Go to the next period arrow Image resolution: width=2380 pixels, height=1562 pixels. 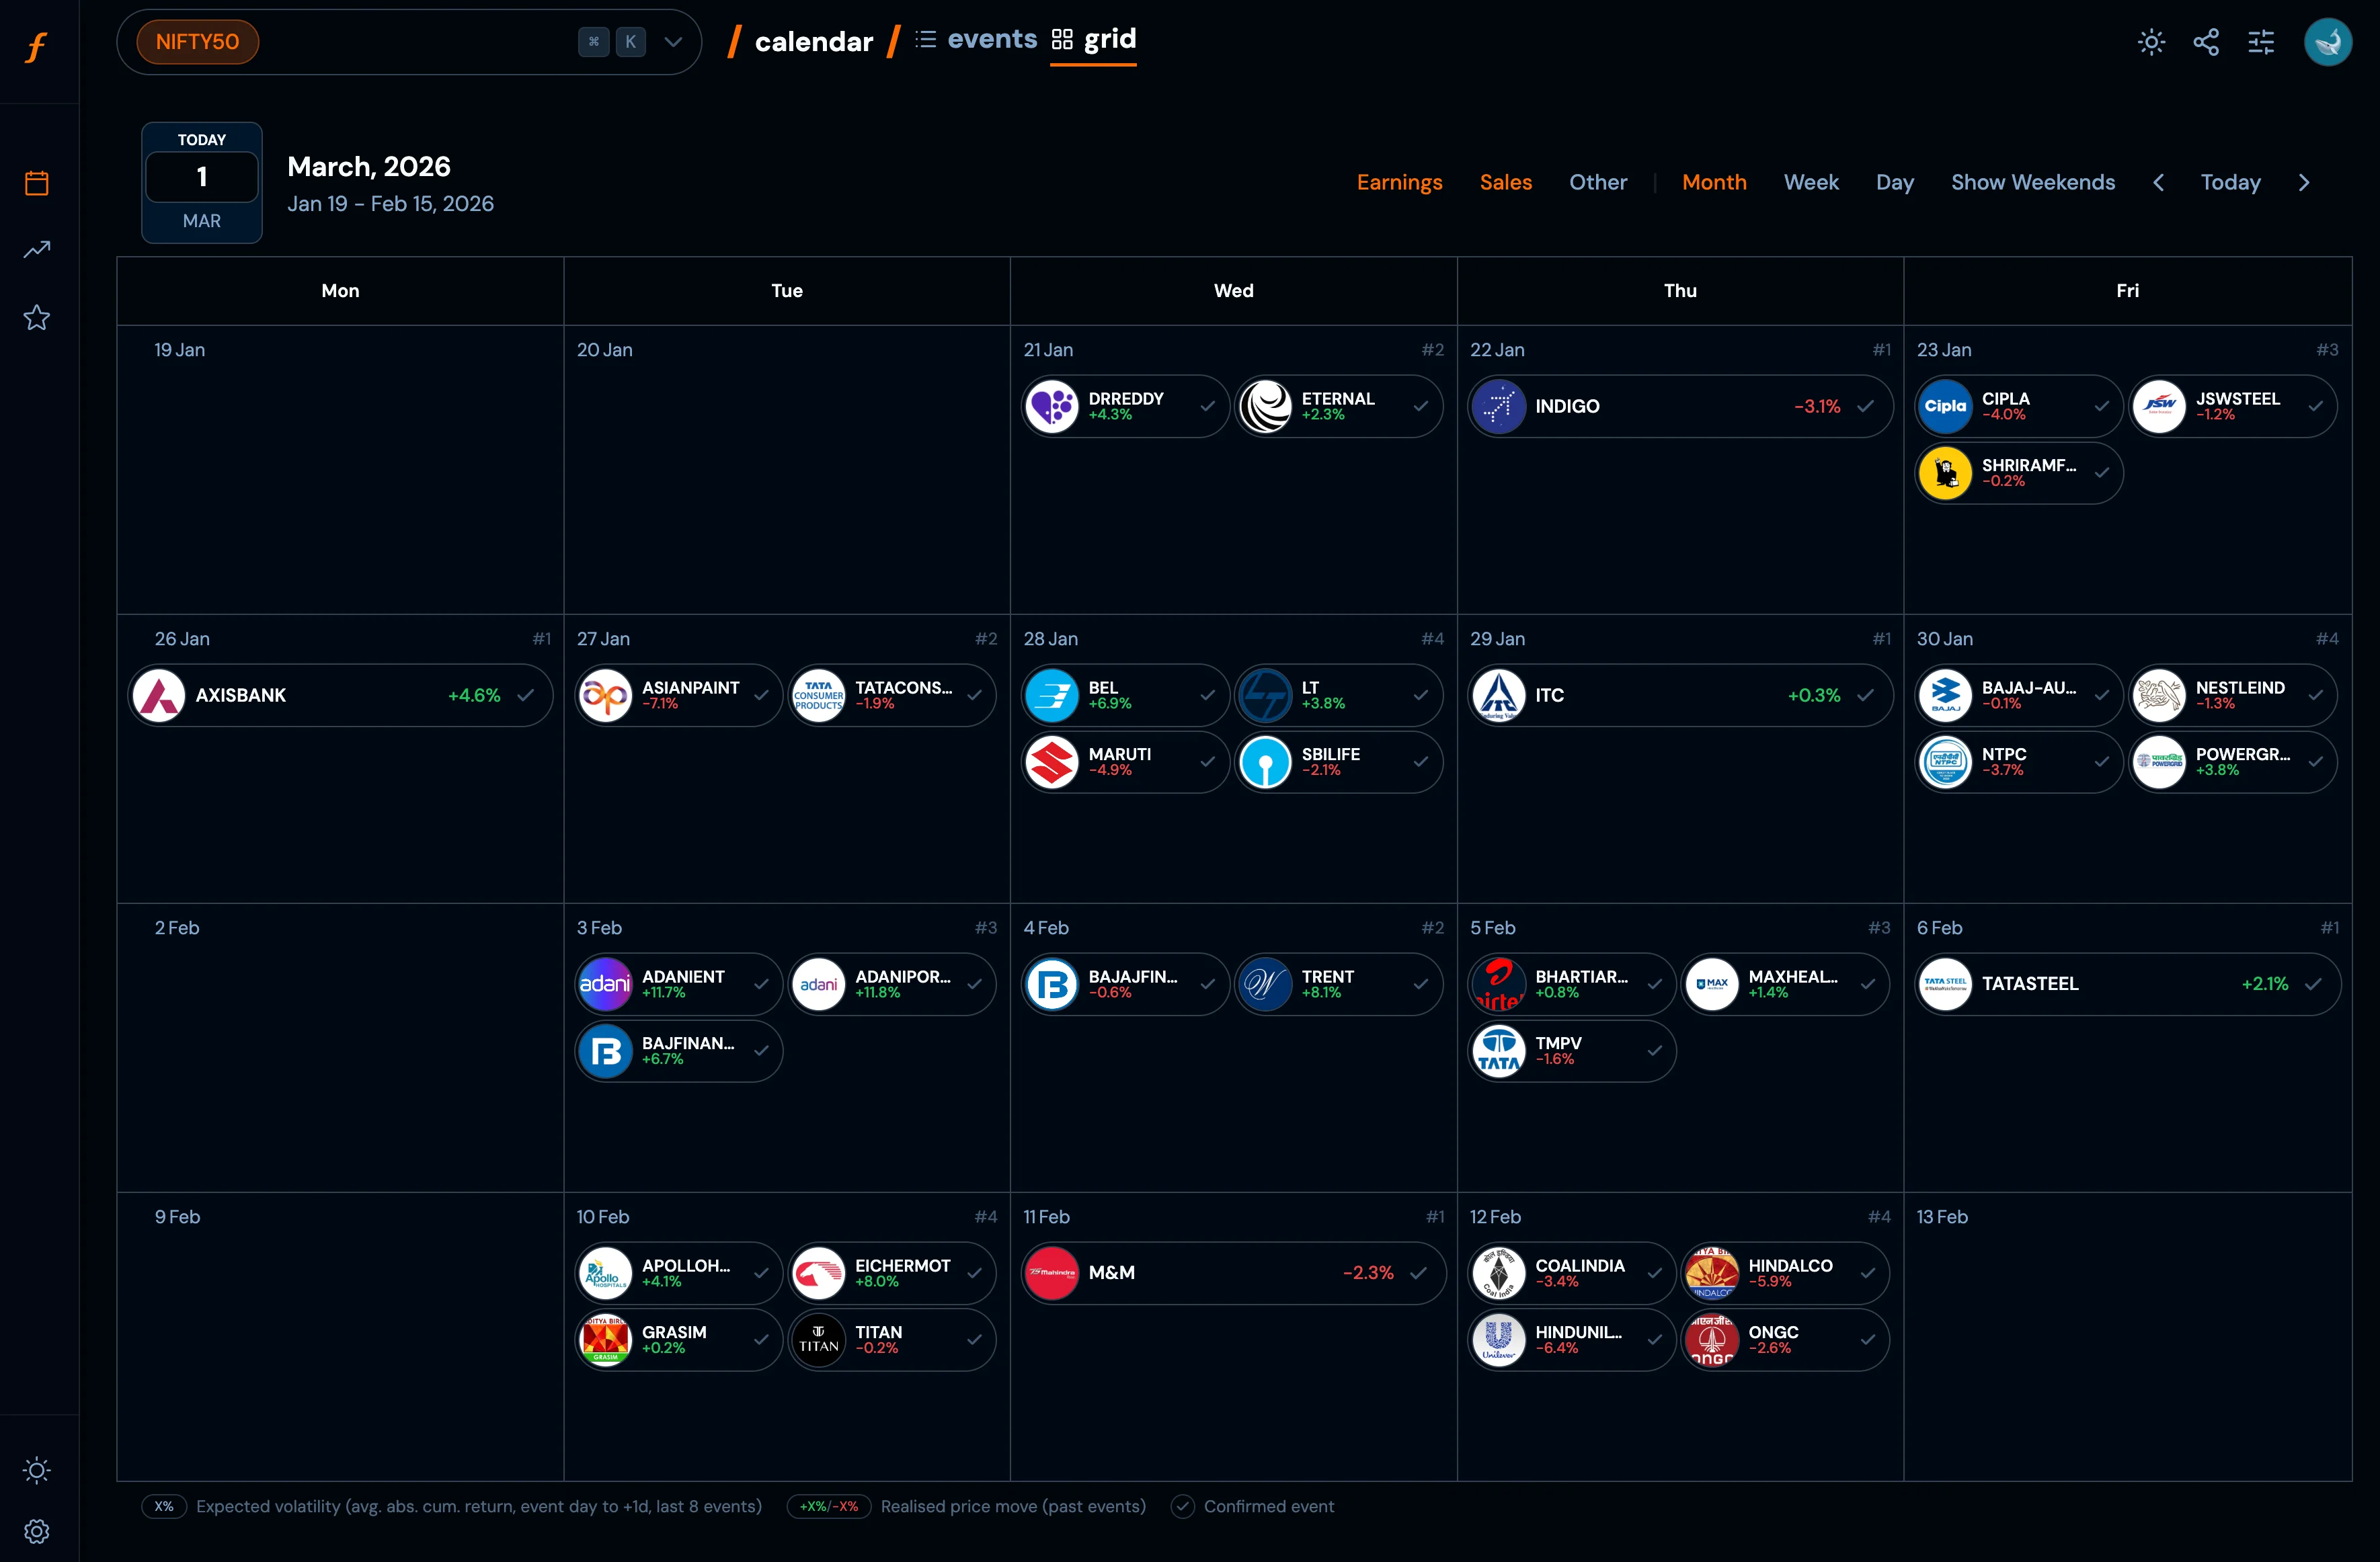[x=2304, y=182]
